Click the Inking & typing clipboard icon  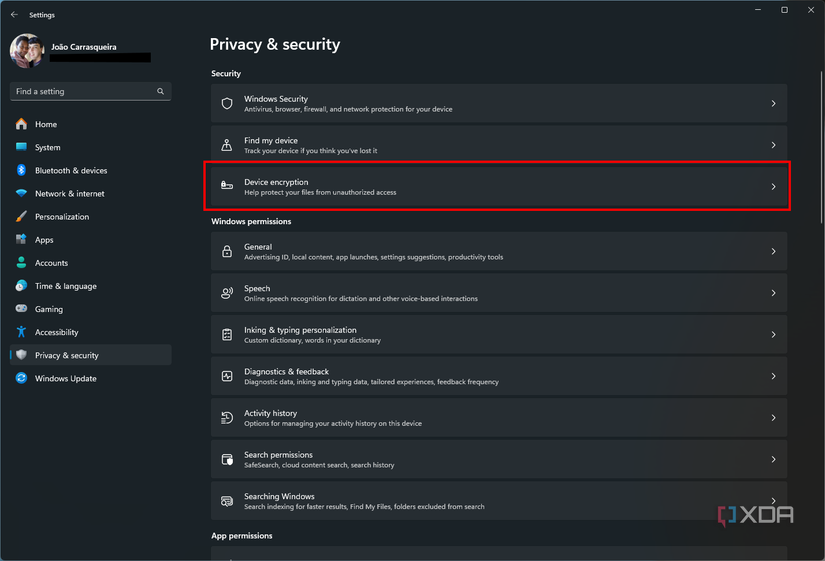pyautogui.click(x=227, y=335)
